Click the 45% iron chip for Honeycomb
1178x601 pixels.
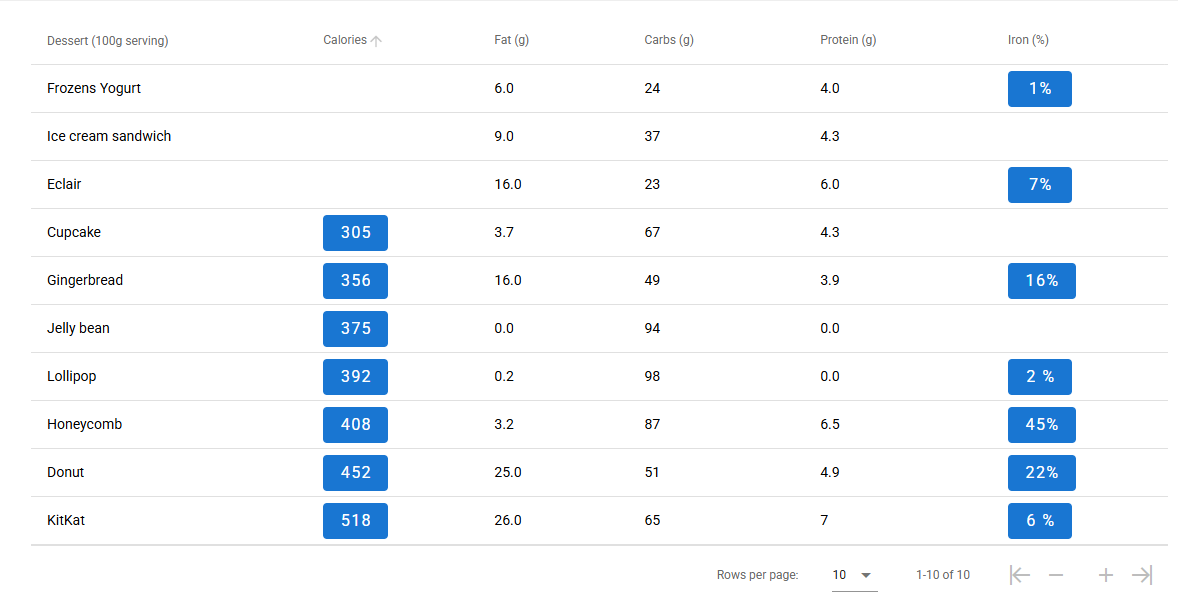click(1041, 424)
